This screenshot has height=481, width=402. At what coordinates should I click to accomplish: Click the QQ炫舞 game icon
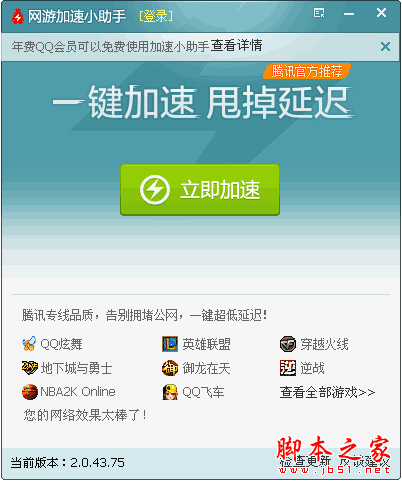(29, 344)
